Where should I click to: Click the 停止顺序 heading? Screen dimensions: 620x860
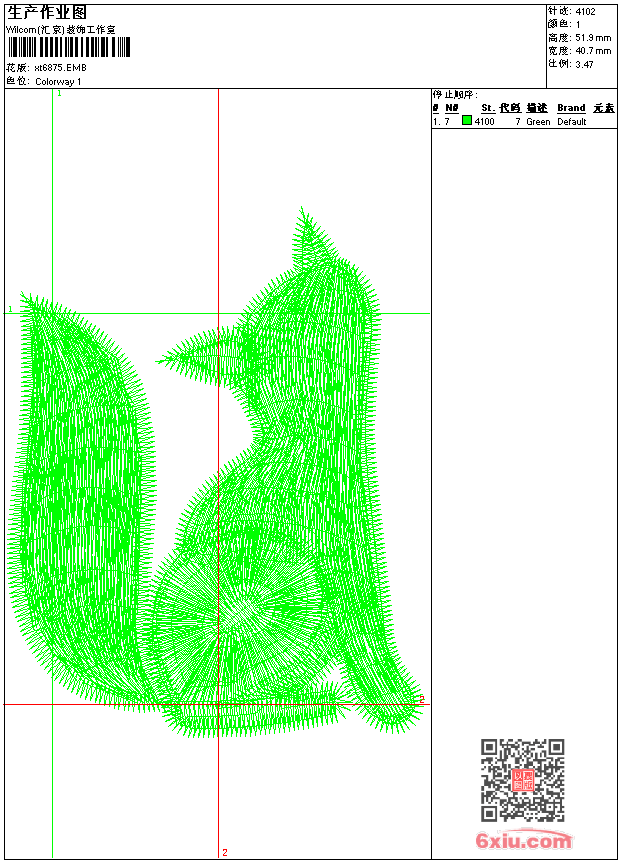[x=455, y=95]
